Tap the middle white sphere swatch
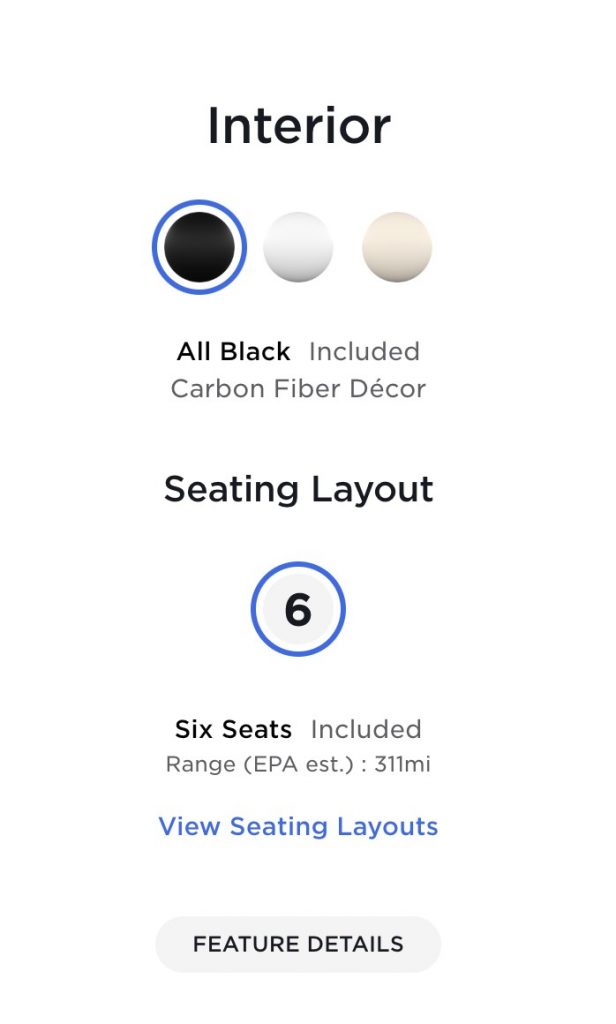The height and width of the screenshot is (1024, 616). [x=298, y=247]
